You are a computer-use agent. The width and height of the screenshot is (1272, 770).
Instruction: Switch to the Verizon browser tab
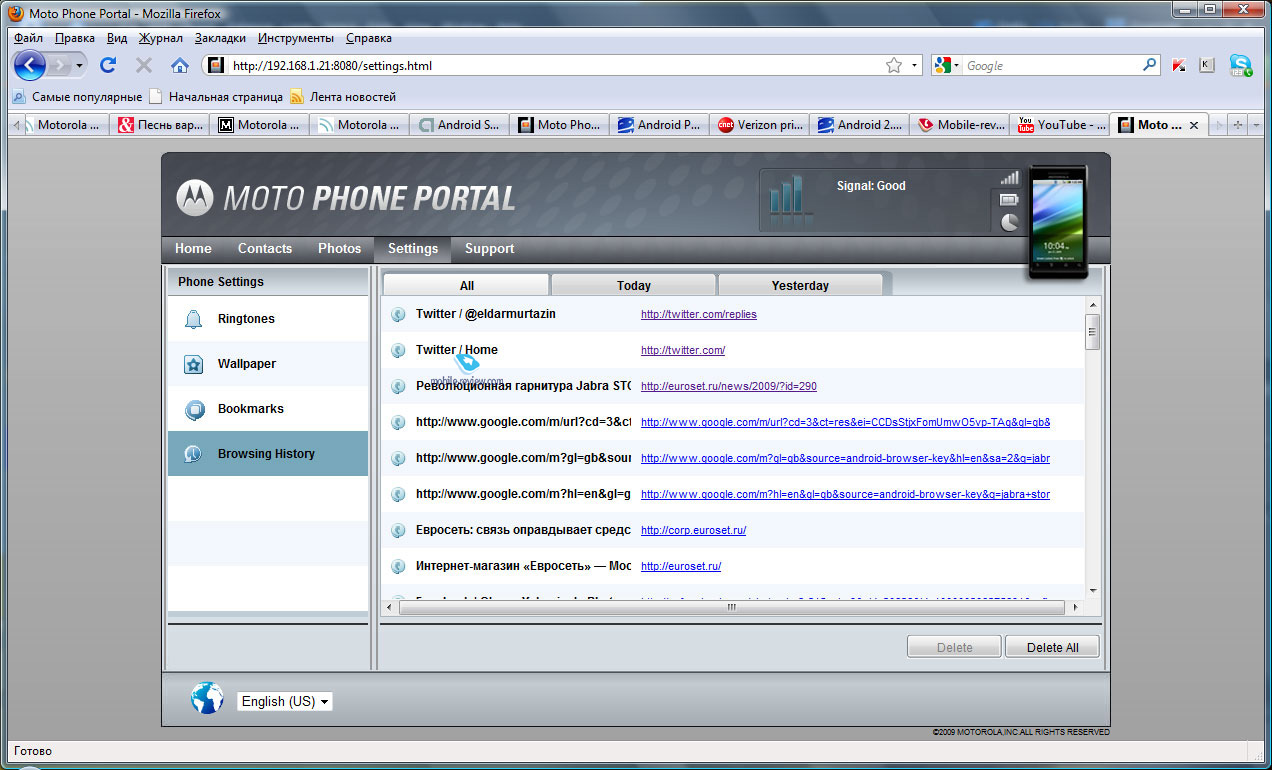coord(758,125)
